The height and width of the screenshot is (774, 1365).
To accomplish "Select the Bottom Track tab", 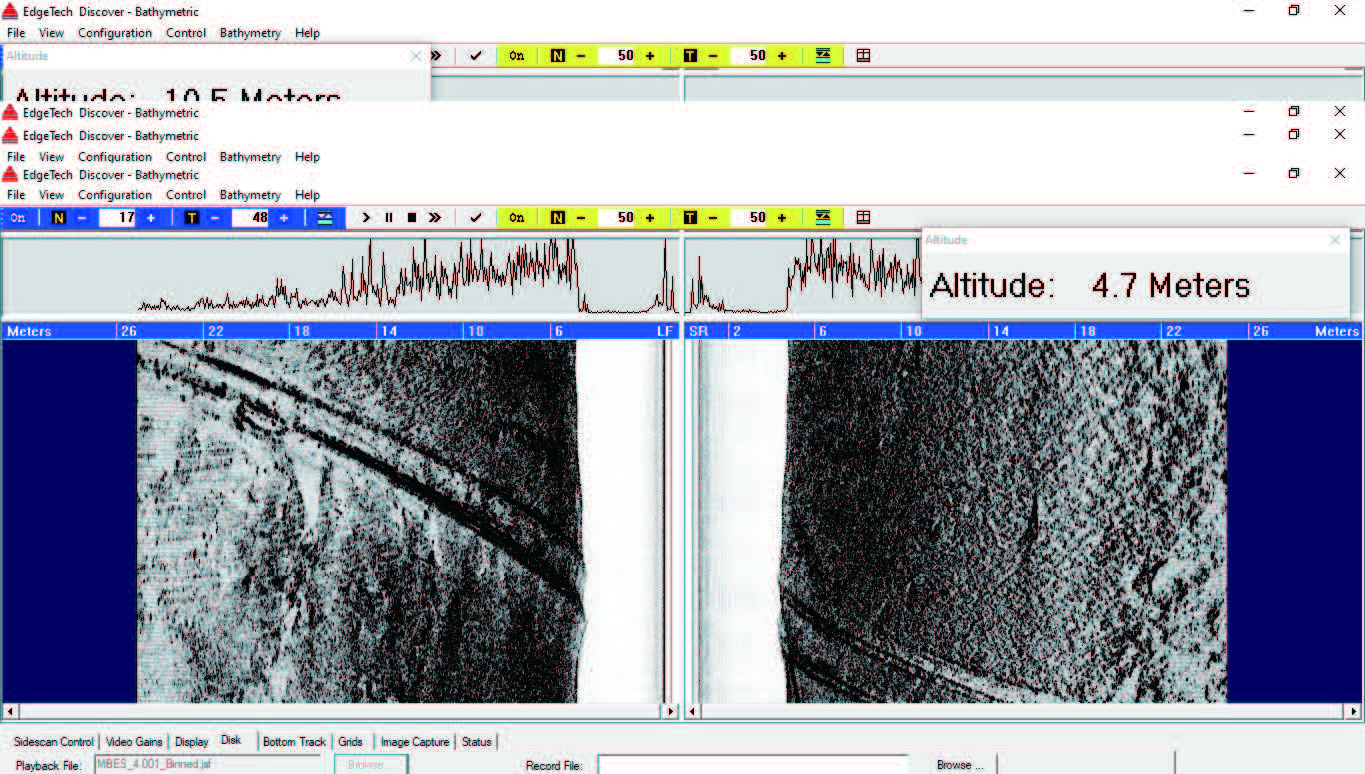I will pos(294,742).
